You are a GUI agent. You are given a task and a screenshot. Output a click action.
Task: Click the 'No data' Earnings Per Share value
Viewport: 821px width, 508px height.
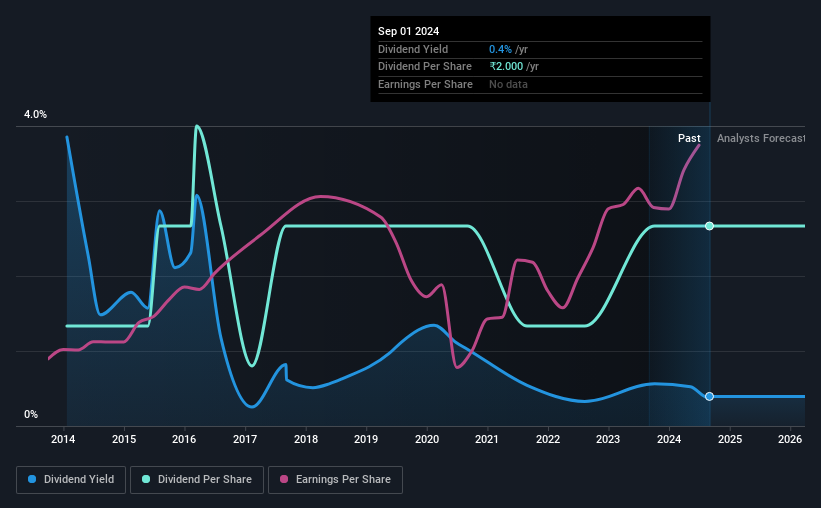tap(508, 84)
